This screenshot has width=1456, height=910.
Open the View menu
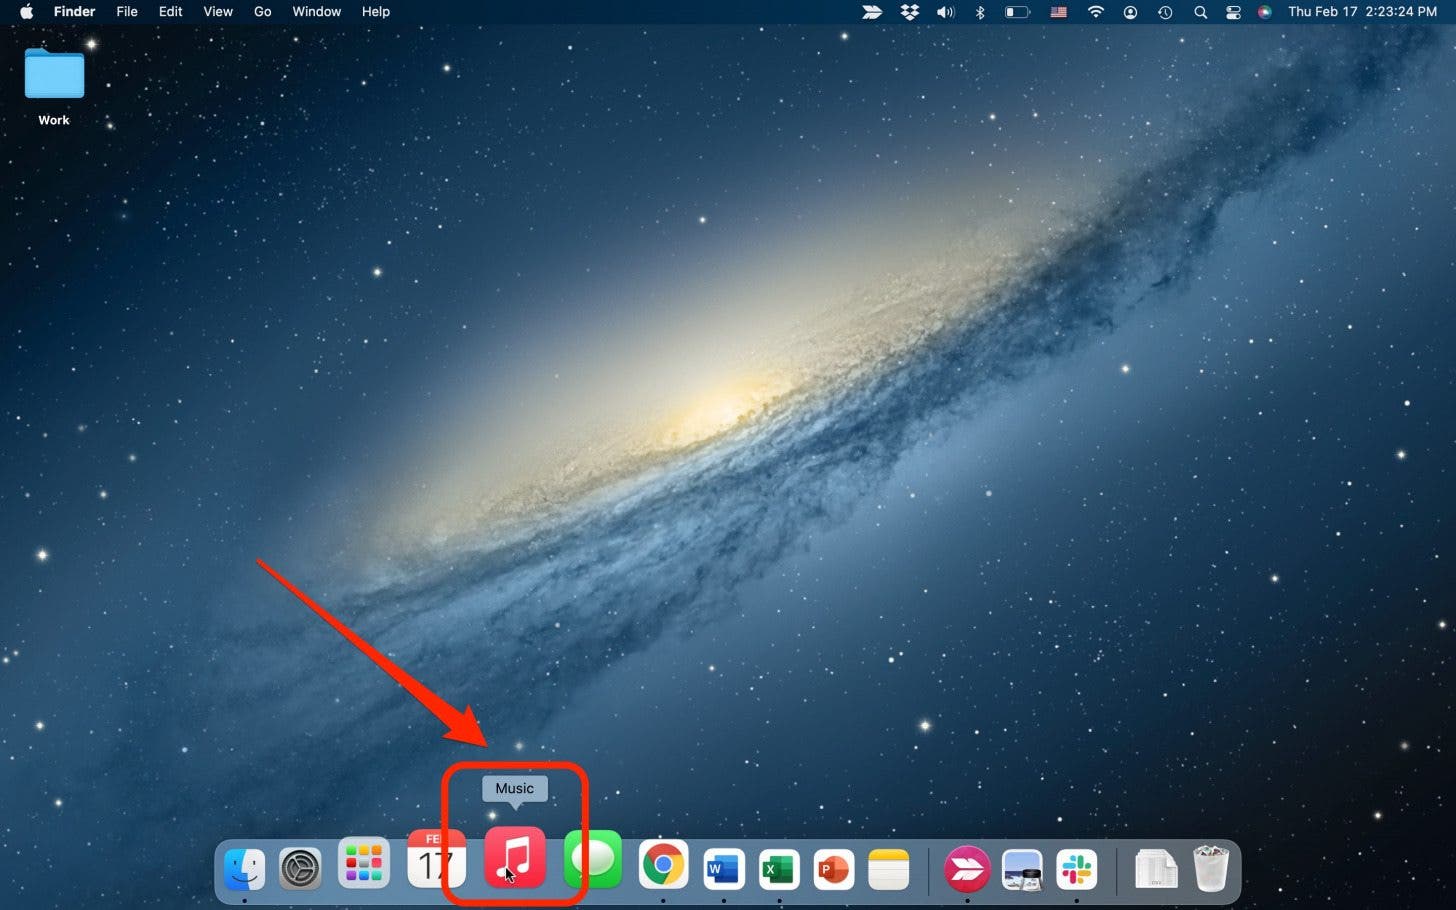[x=218, y=12]
